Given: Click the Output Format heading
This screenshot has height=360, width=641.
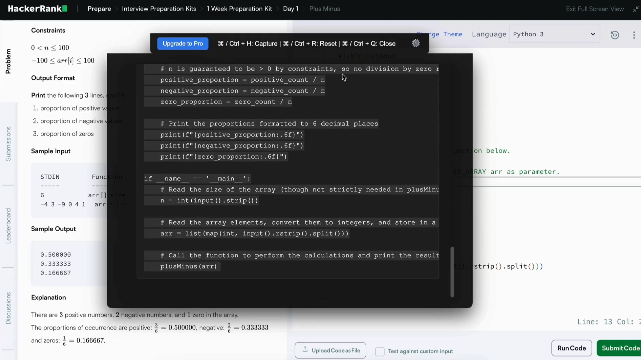Looking at the screenshot, I should [53, 78].
